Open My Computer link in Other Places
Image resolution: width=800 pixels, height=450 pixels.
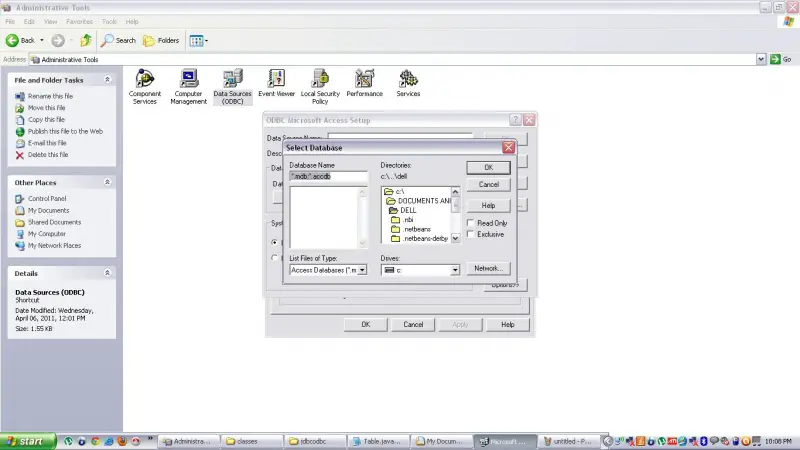click(x=46, y=234)
